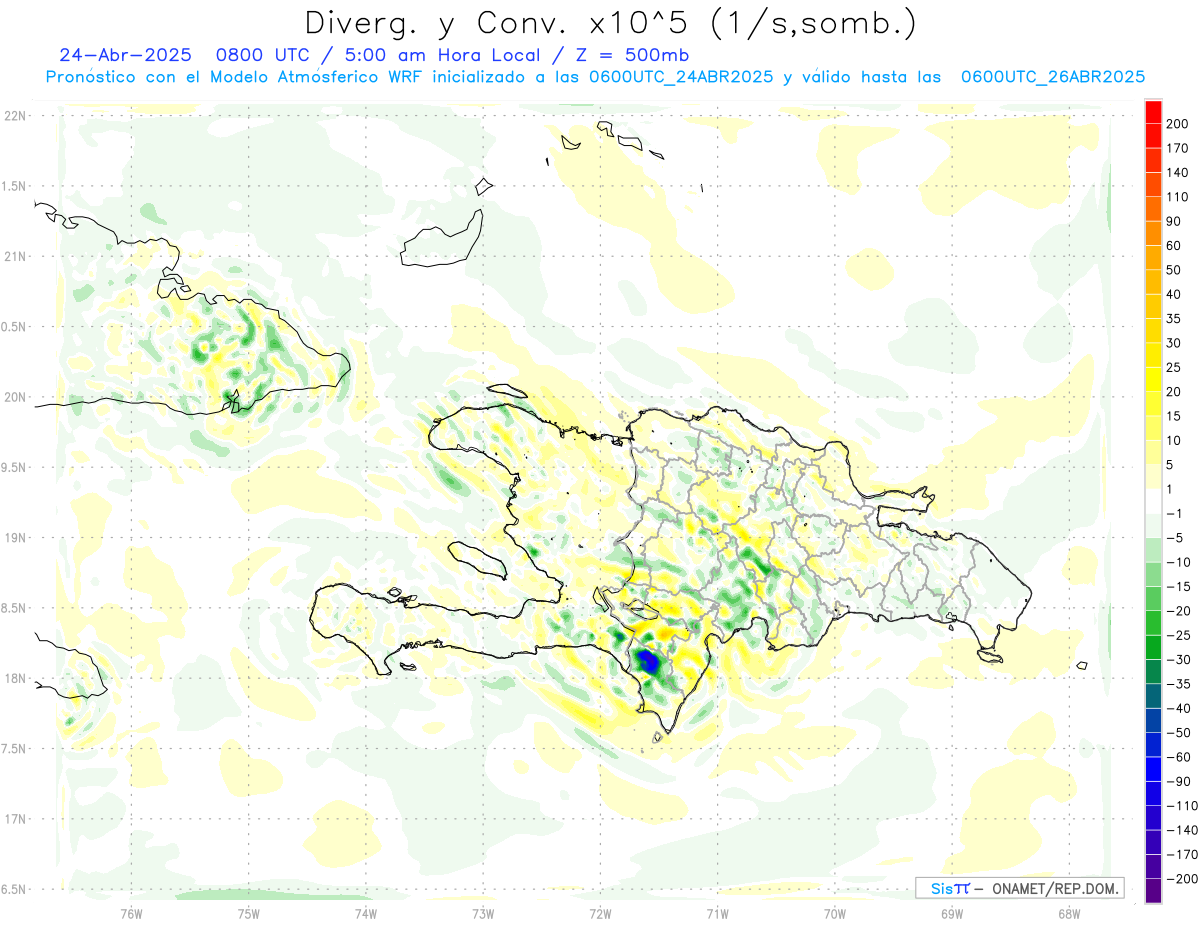Click the longitude label "70W"
This screenshot has height=927, width=1200.
[835, 913]
